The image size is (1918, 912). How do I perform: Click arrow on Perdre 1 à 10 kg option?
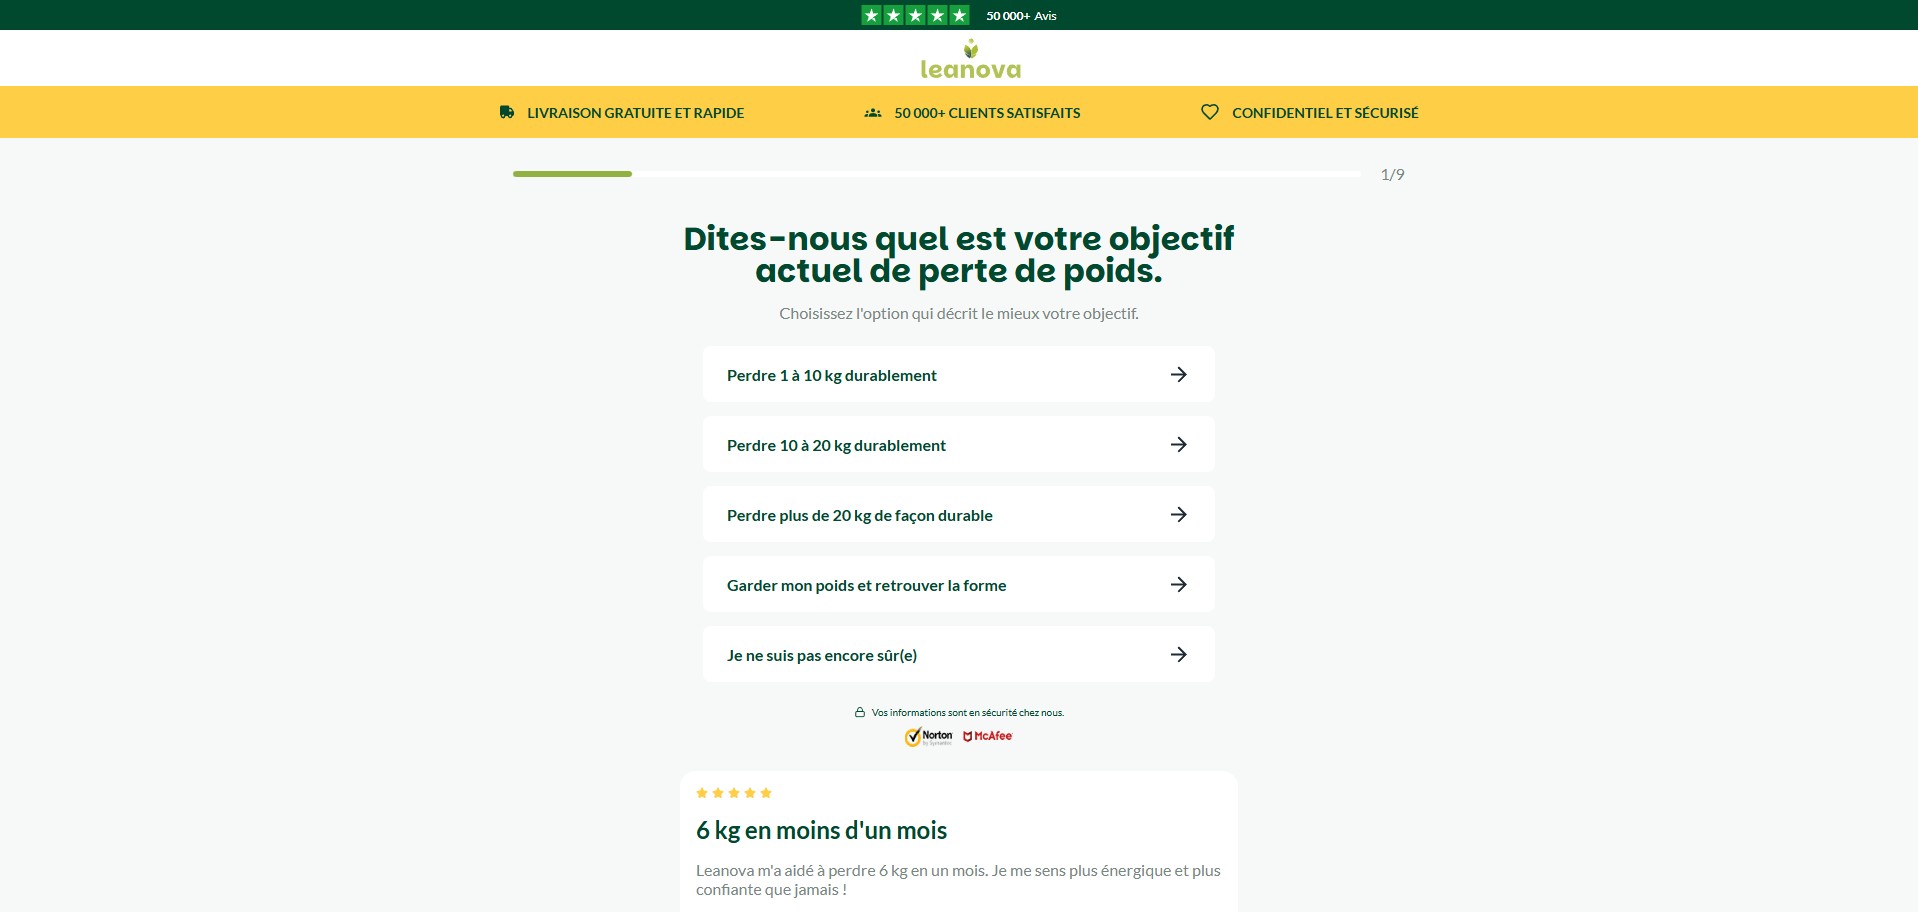pos(1178,374)
